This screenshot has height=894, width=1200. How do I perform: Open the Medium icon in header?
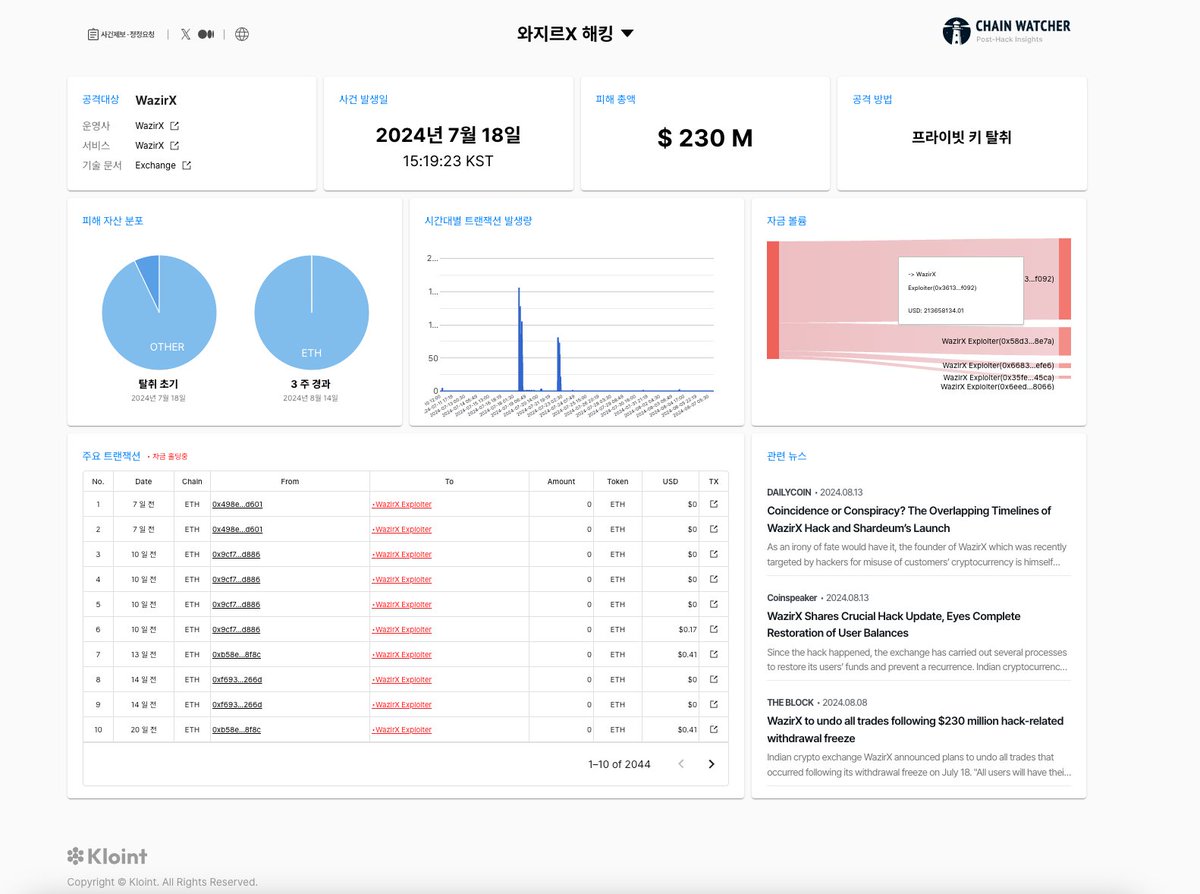[x=206, y=34]
